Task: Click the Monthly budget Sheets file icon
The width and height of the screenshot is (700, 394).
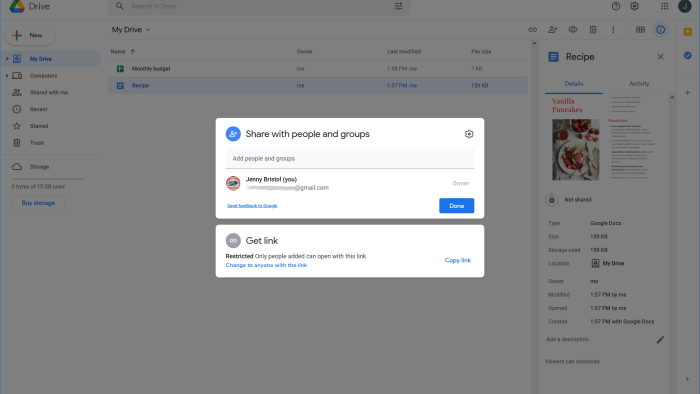Action: (x=120, y=69)
